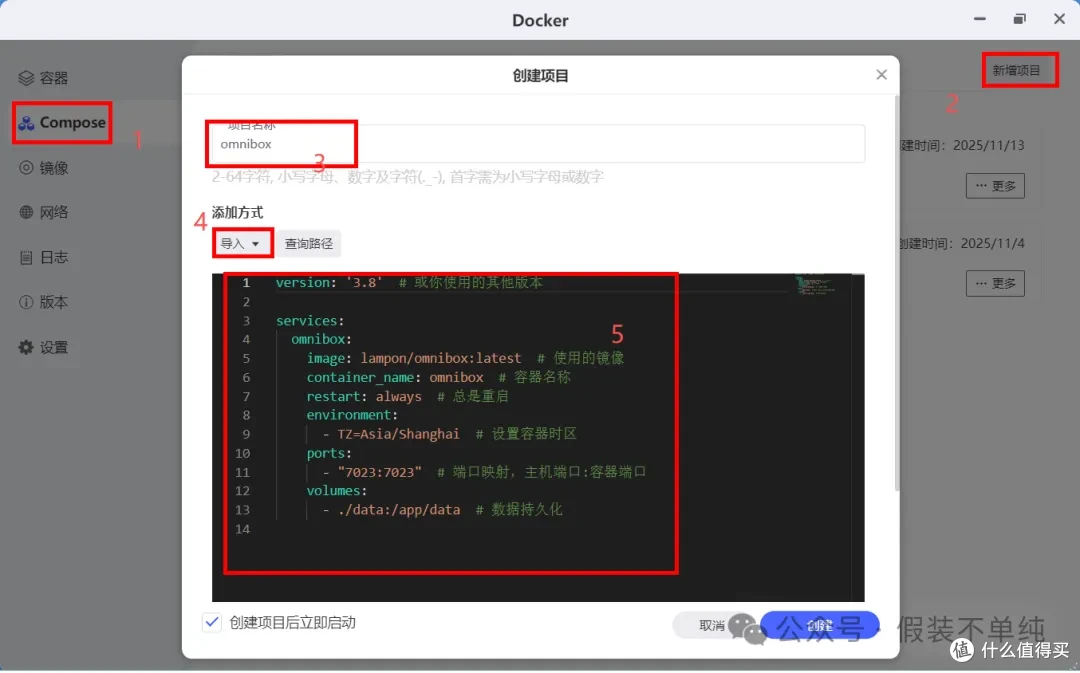Open the 导入 dropdown
This screenshot has width=1080, height=673.
coord(240,244)
